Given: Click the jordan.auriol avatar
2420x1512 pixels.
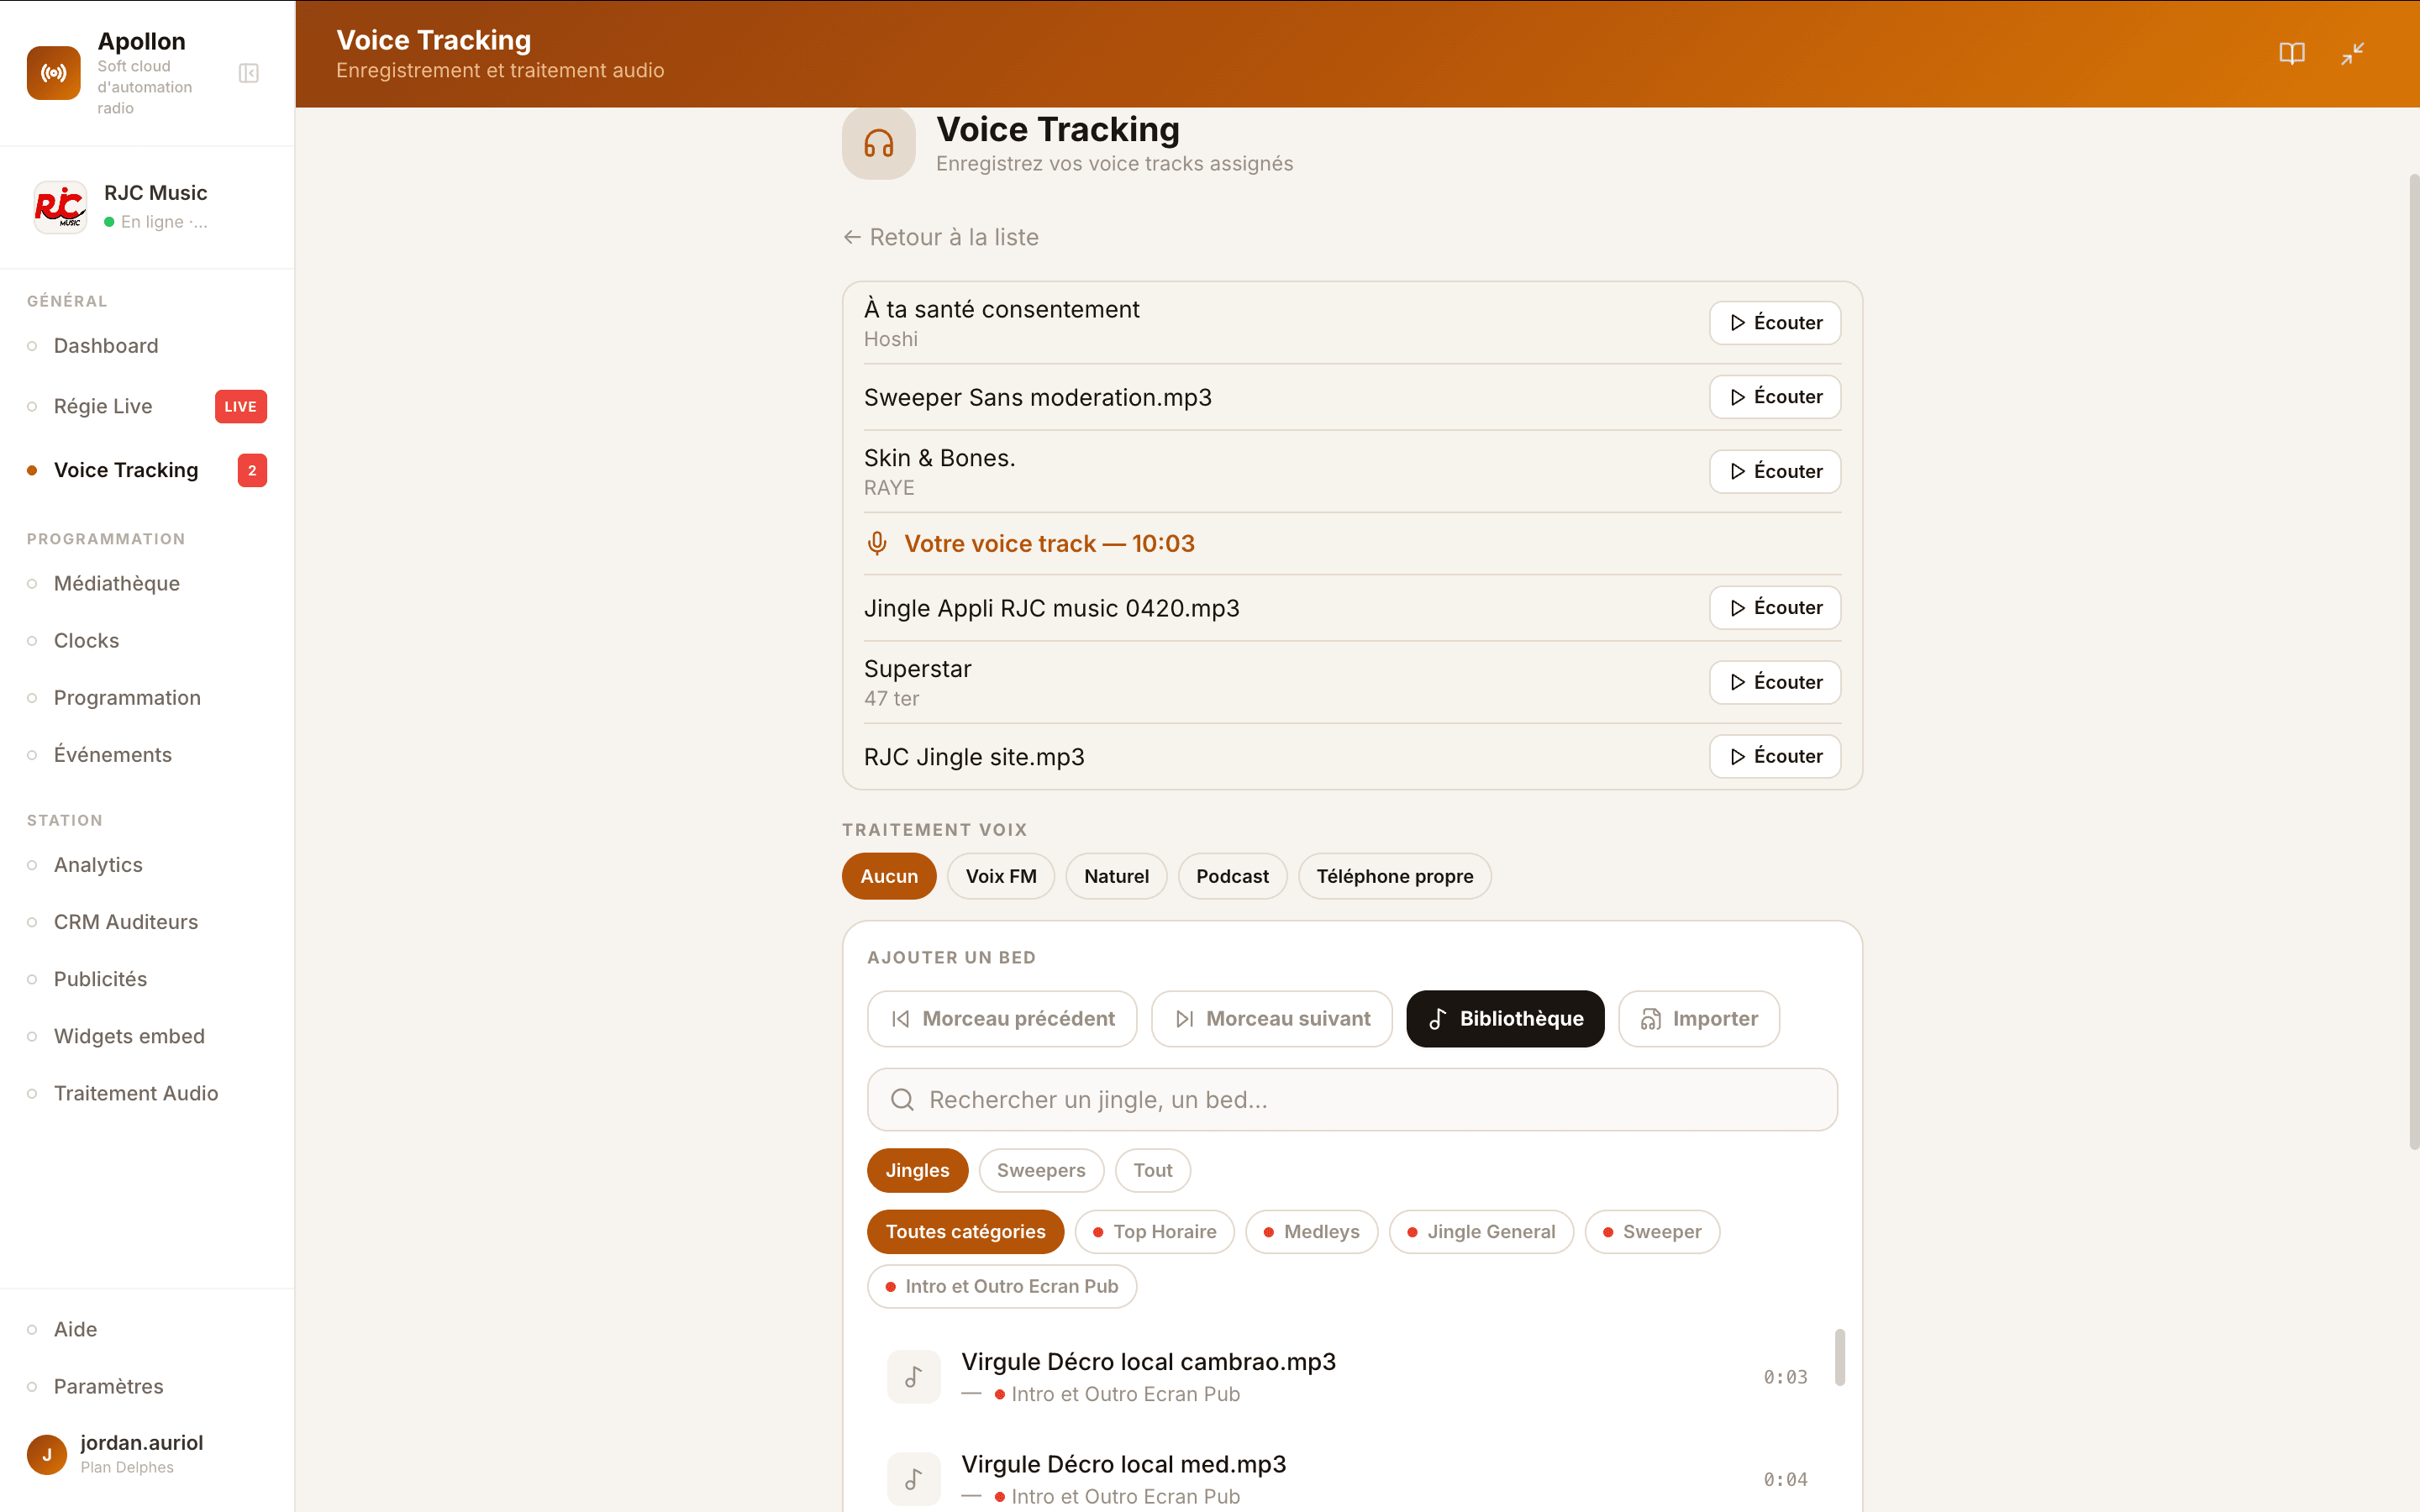Looking at the screenshot, I should pyautogui.click(x=47, y=1454).
